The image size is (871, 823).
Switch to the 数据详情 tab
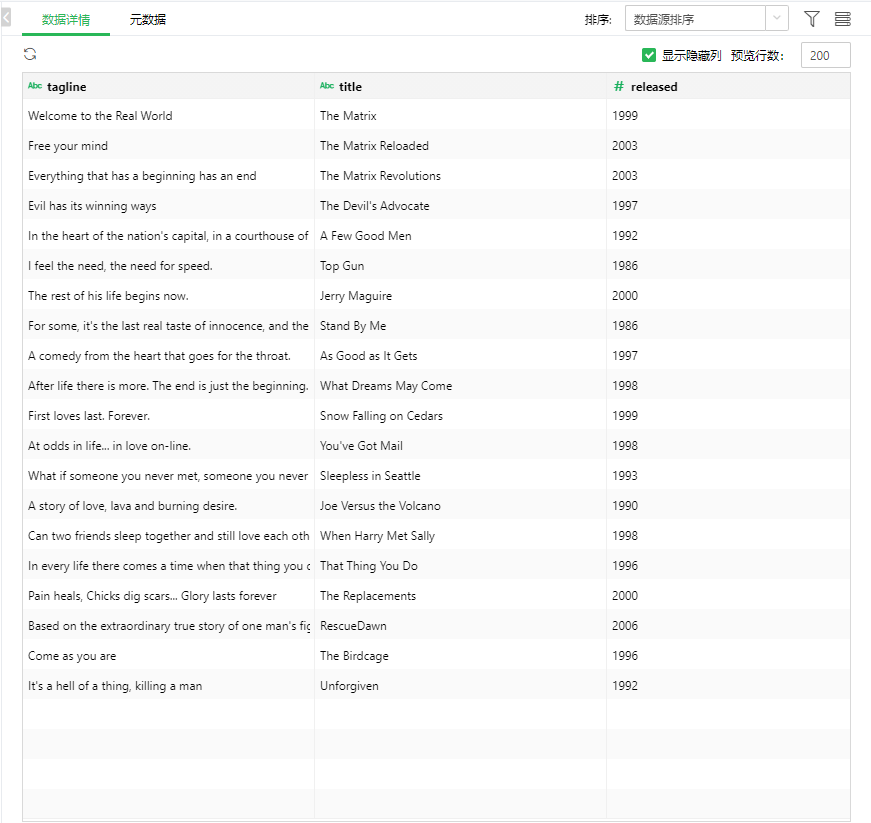pos(66,19)
